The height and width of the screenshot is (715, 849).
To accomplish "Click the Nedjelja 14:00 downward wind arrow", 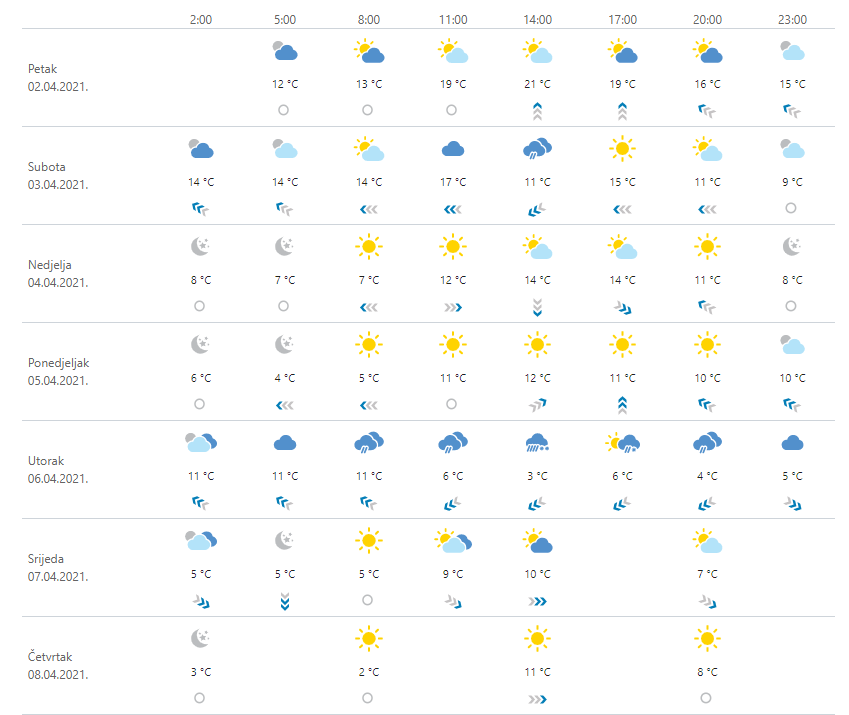I will pyautogui.click(x=537, y=306).
